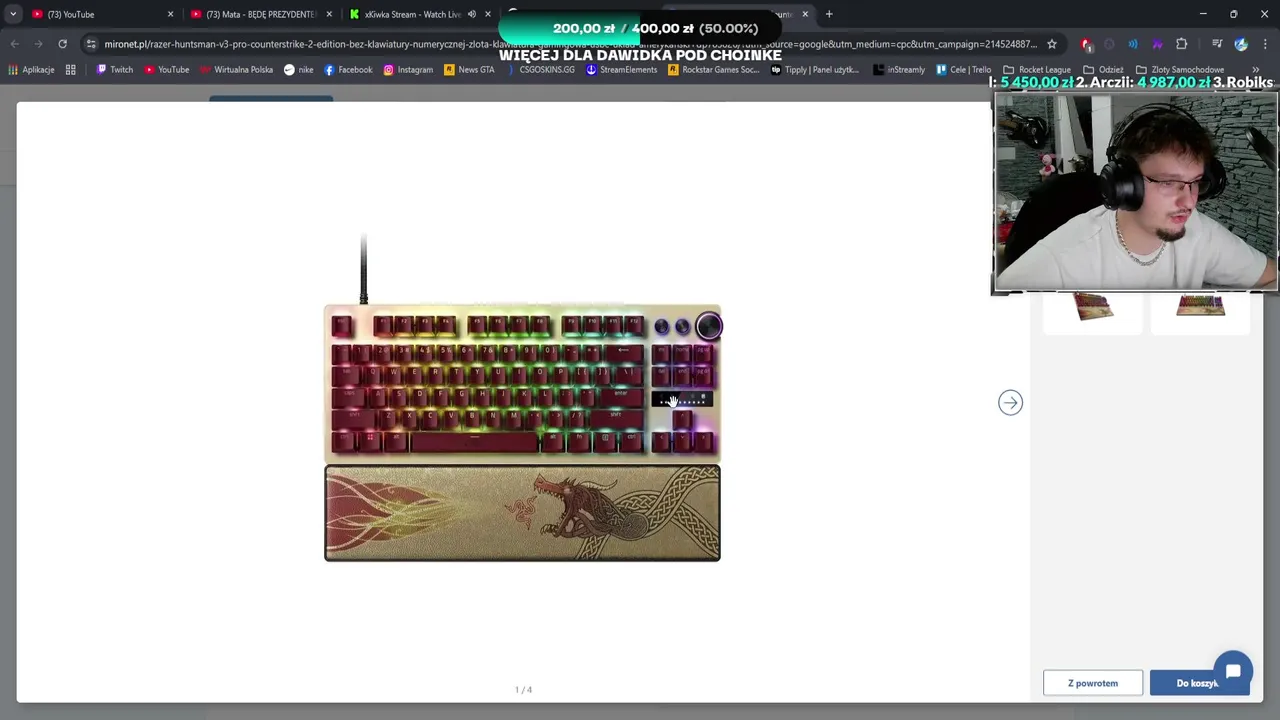1280x720 pixels.
Task: Open the Facebook bookmark
Action: 348,70
